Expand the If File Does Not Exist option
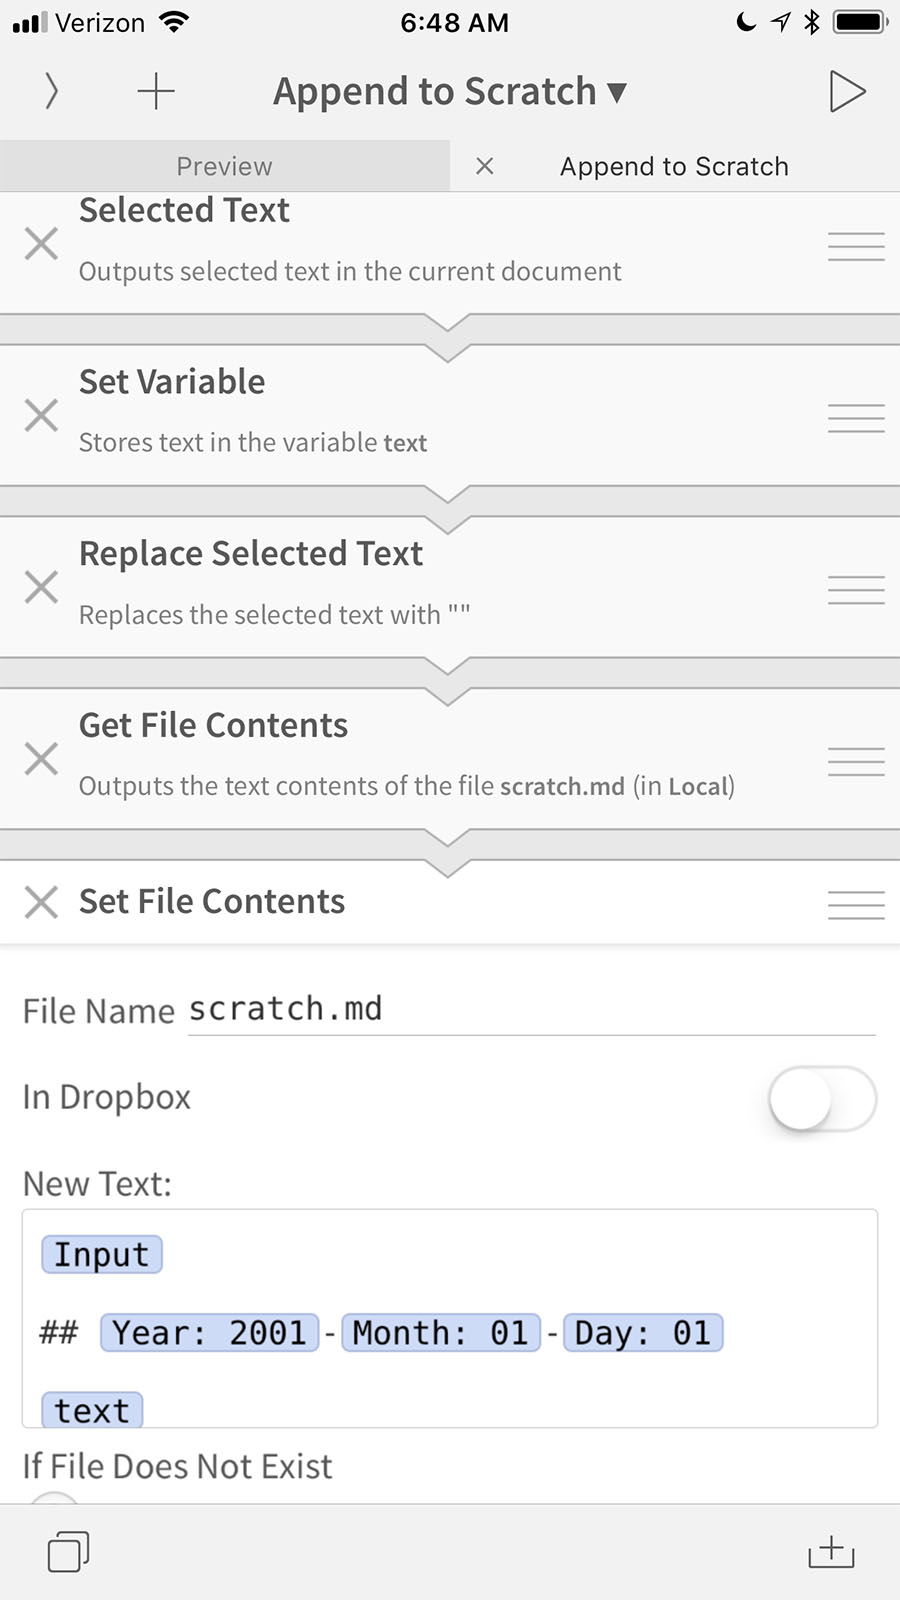The image size is (900, 1600). coord(177,1466)
